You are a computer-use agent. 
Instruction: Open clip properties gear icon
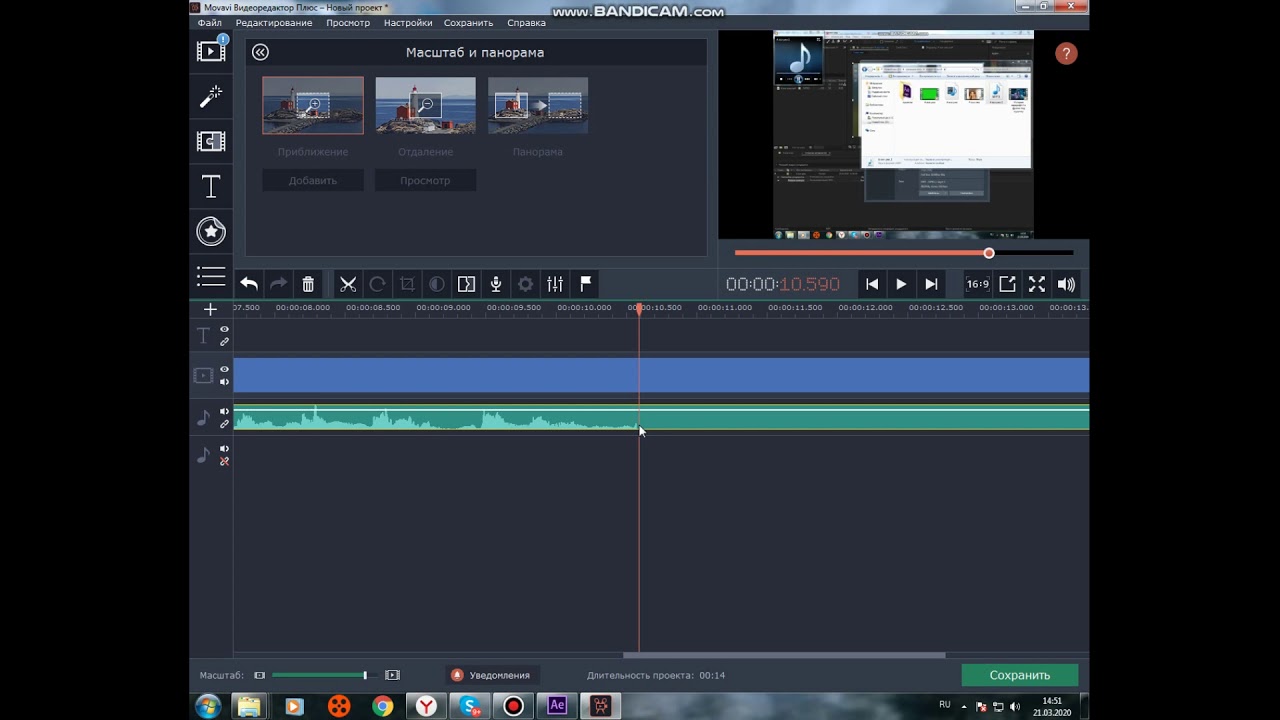point(525,284)
